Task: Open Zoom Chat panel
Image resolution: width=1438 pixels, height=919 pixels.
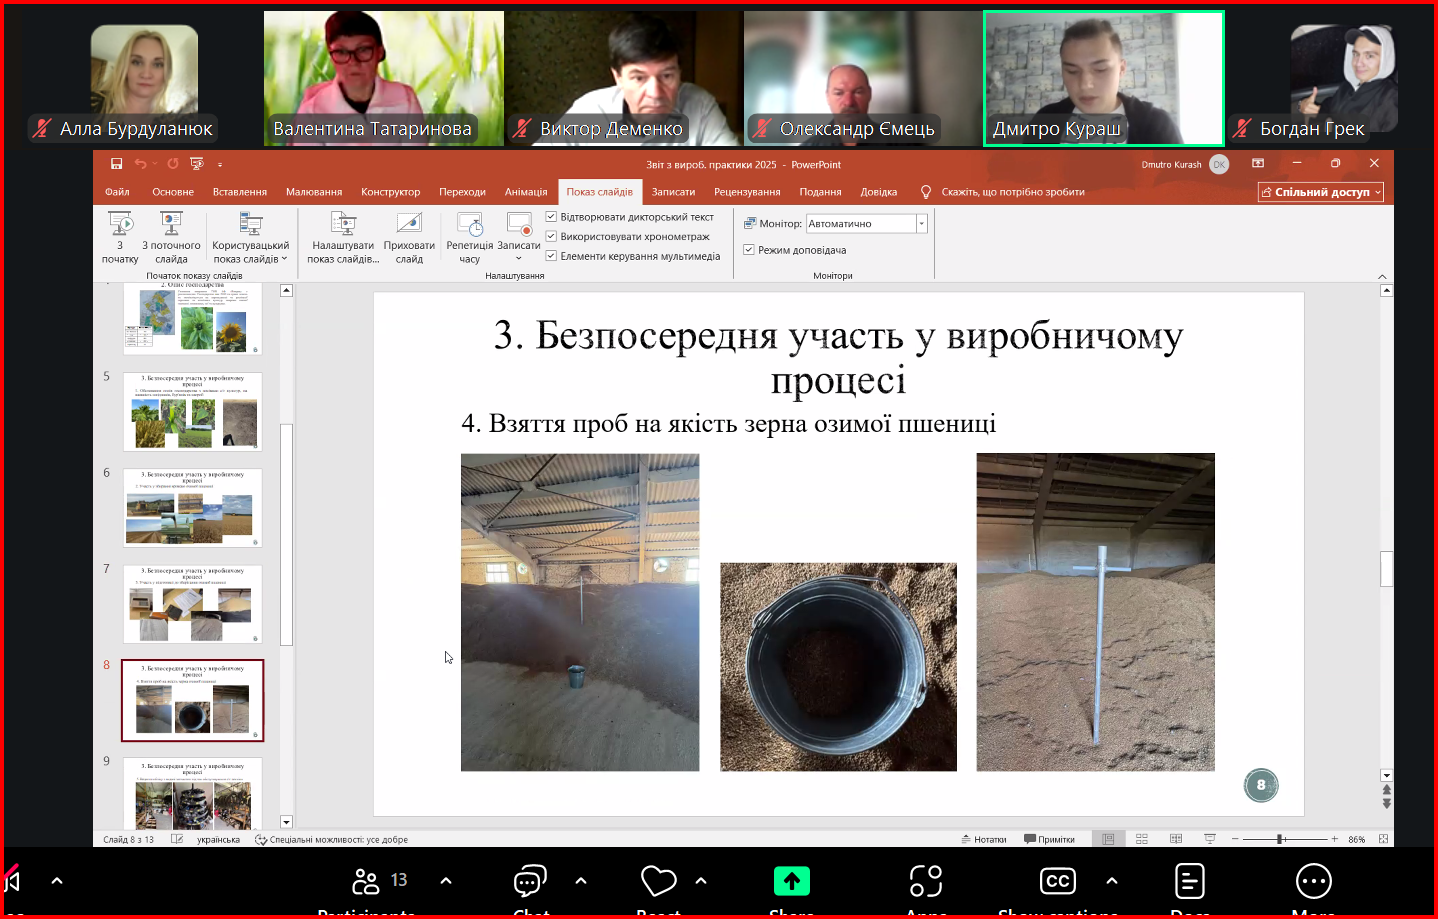Action: [x=530, y=883]
